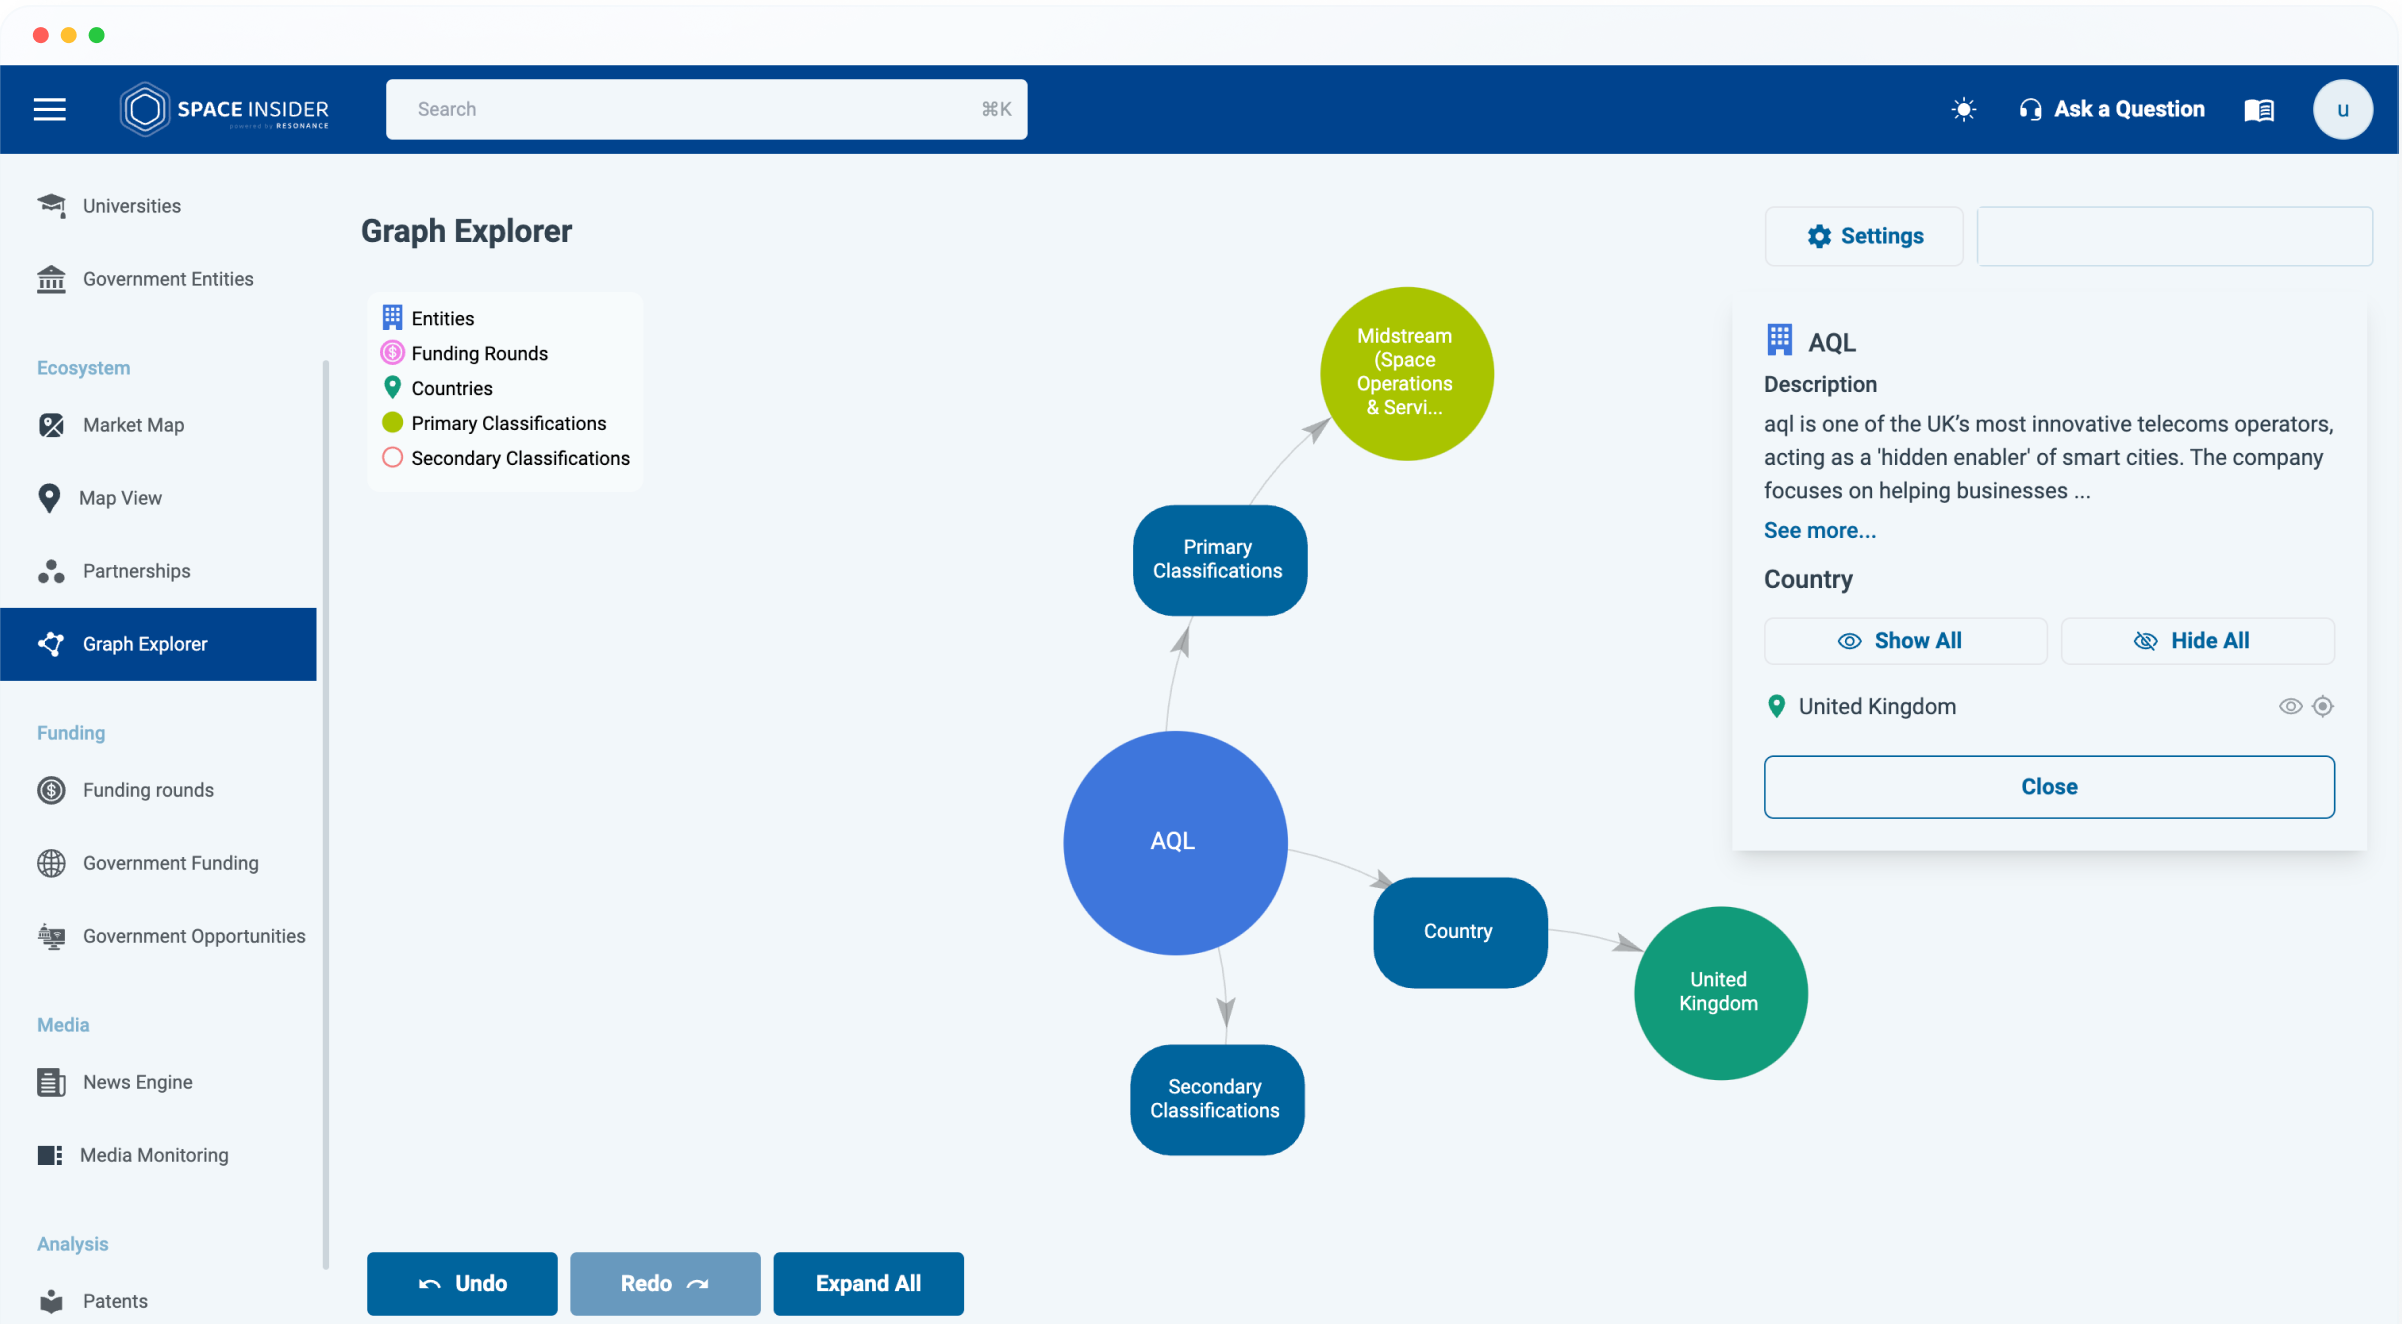The image size is (2402, 1324).
Task: Open the hamburger navigation menu
Action: (50, 109)
